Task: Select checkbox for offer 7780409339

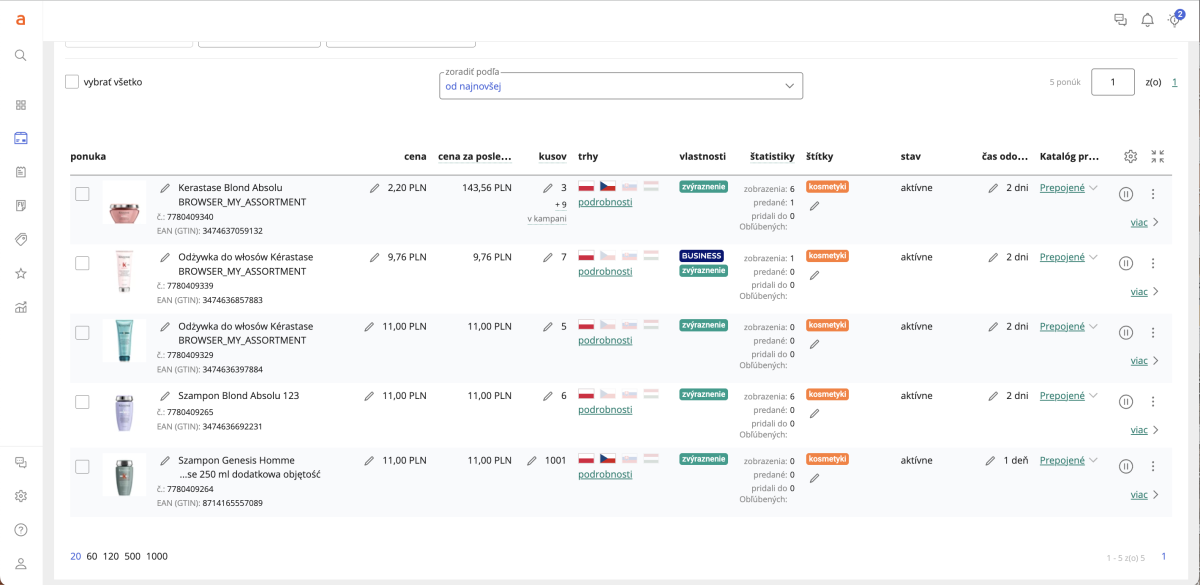Action: coord(83,263)
